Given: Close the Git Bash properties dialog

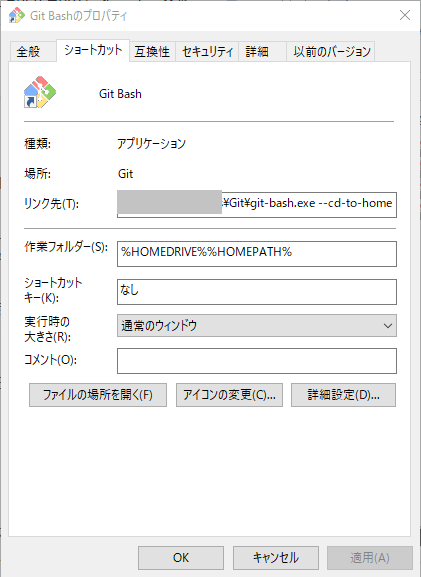Looking at the screenshot, I should [x=405, y=15].
